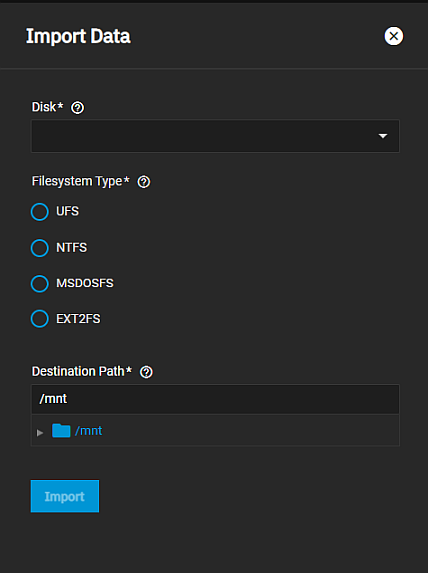Open the empty Disk selection box
Image resolution: width=428 pixels, height=573 pixels.
[215, 136]
